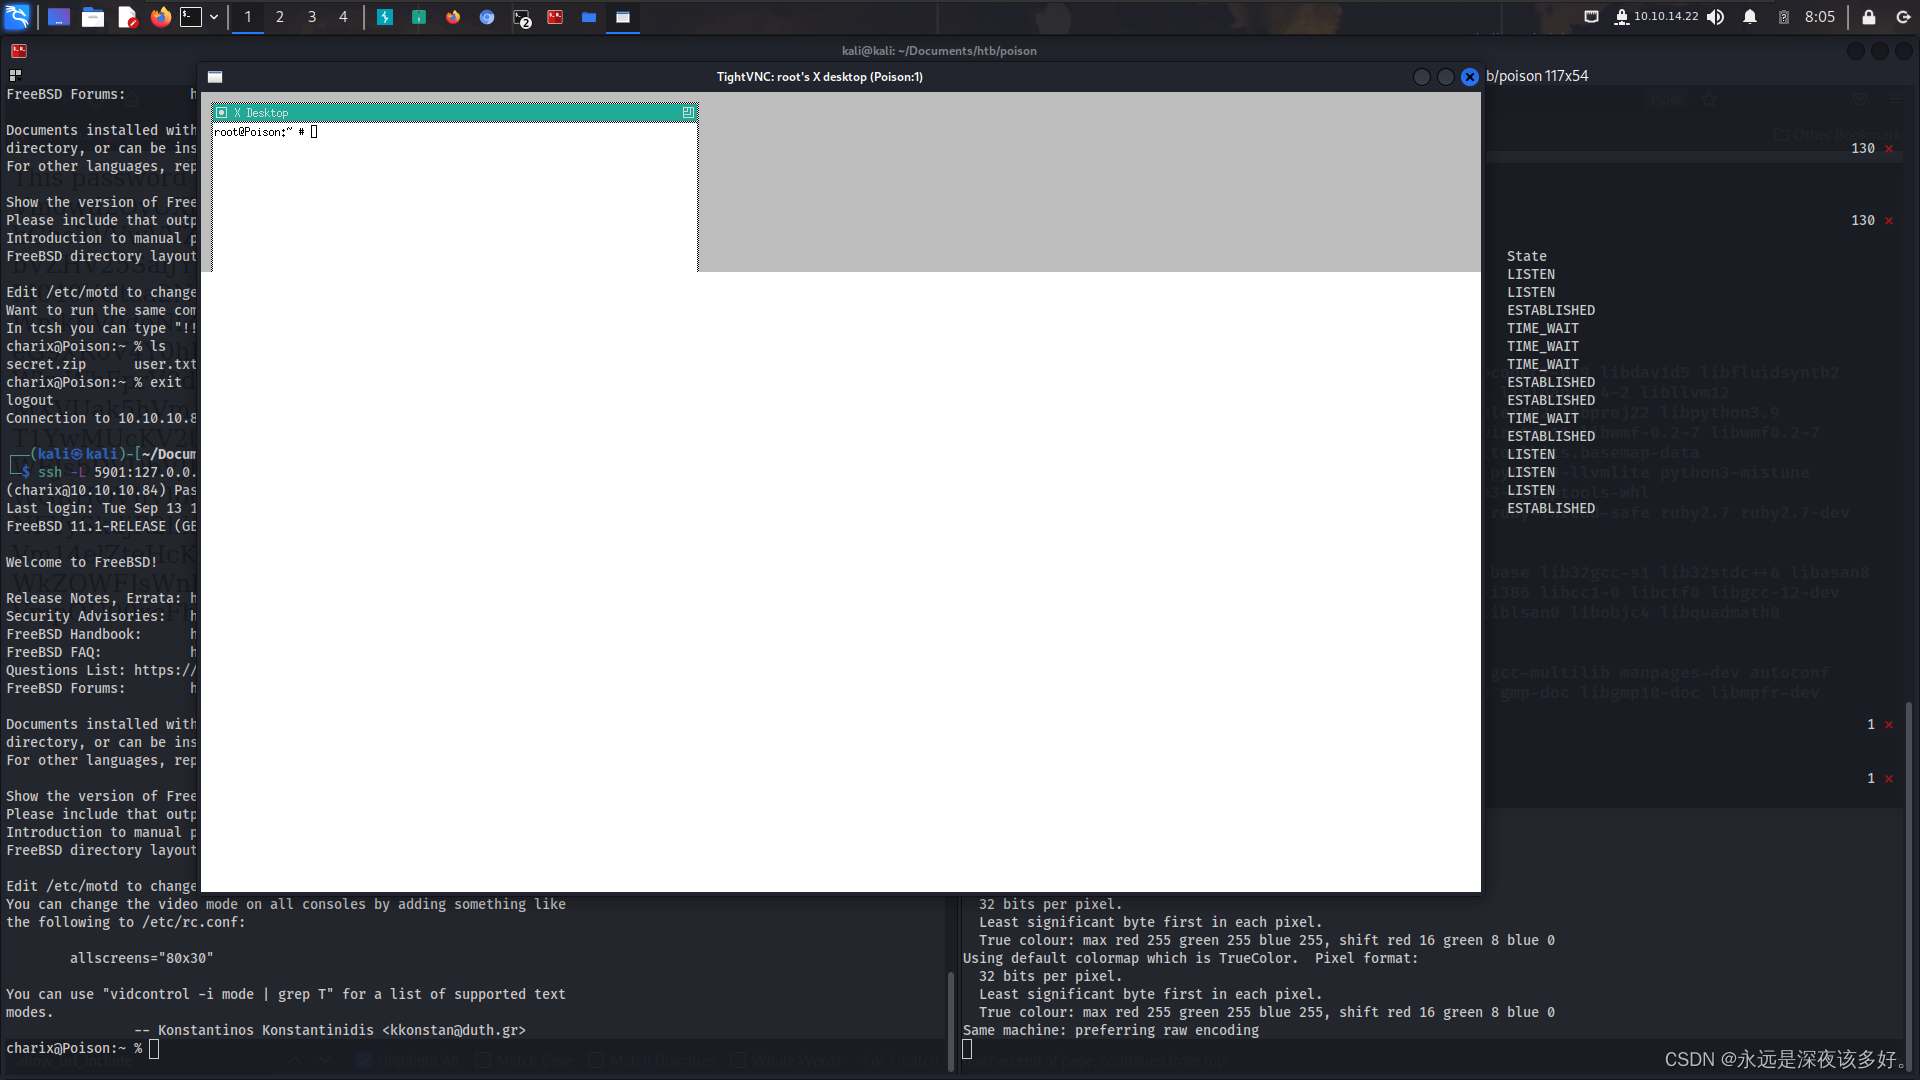This screenshot has height=1080, width=1920.
Task: Launch Firefox from the panel launcher
Action: pyautogui.click(x=160, y=17)
